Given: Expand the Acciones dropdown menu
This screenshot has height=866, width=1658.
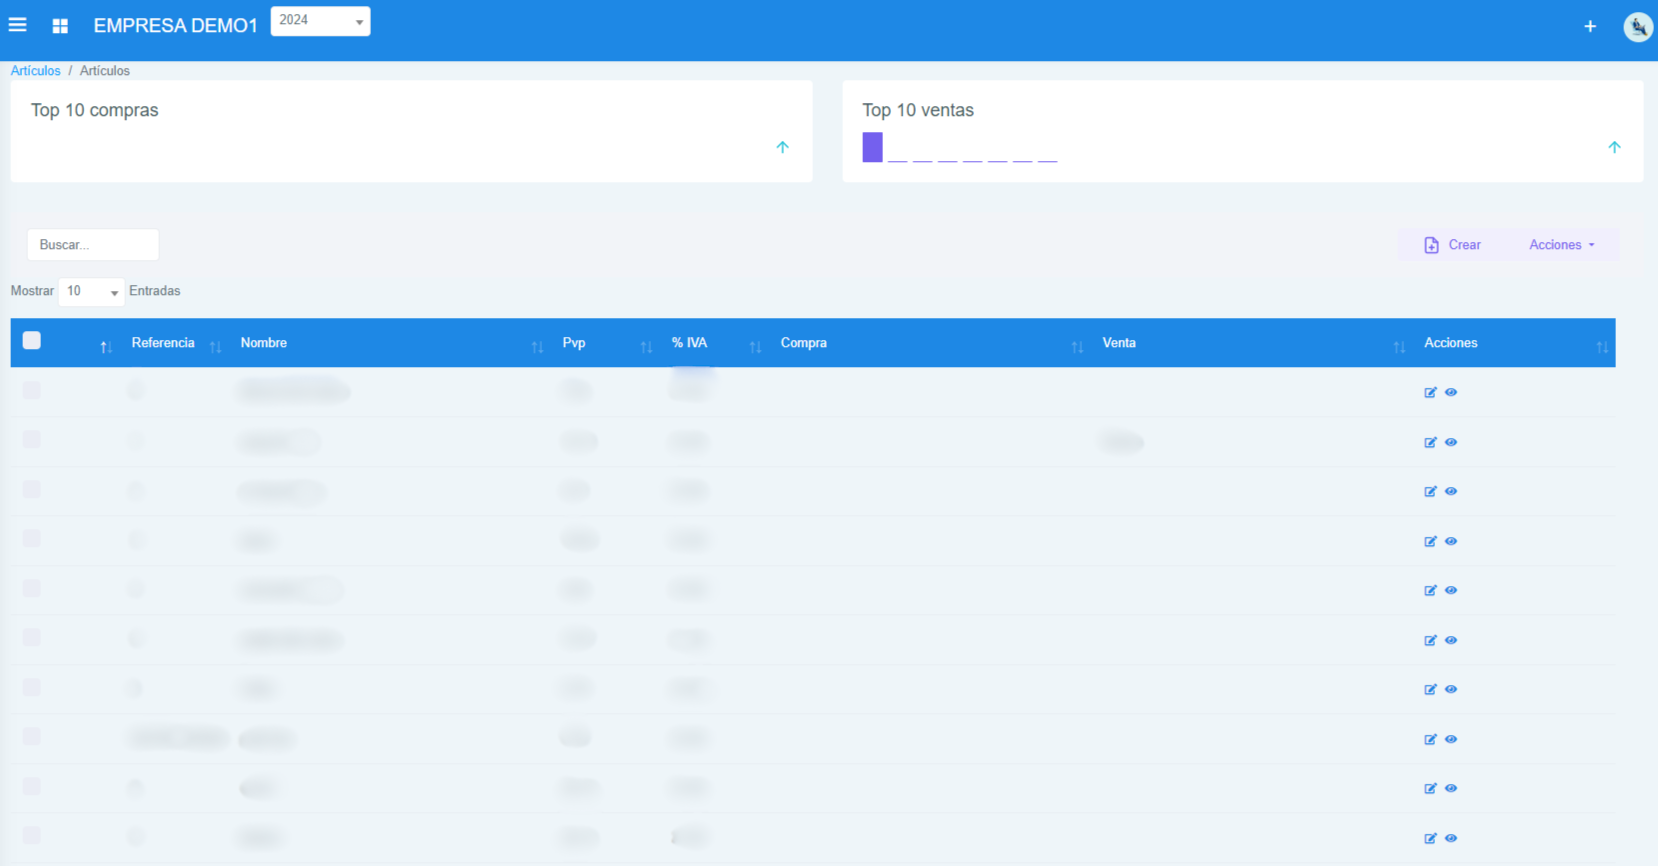Looking at the screenshot, I should 1561,245.
